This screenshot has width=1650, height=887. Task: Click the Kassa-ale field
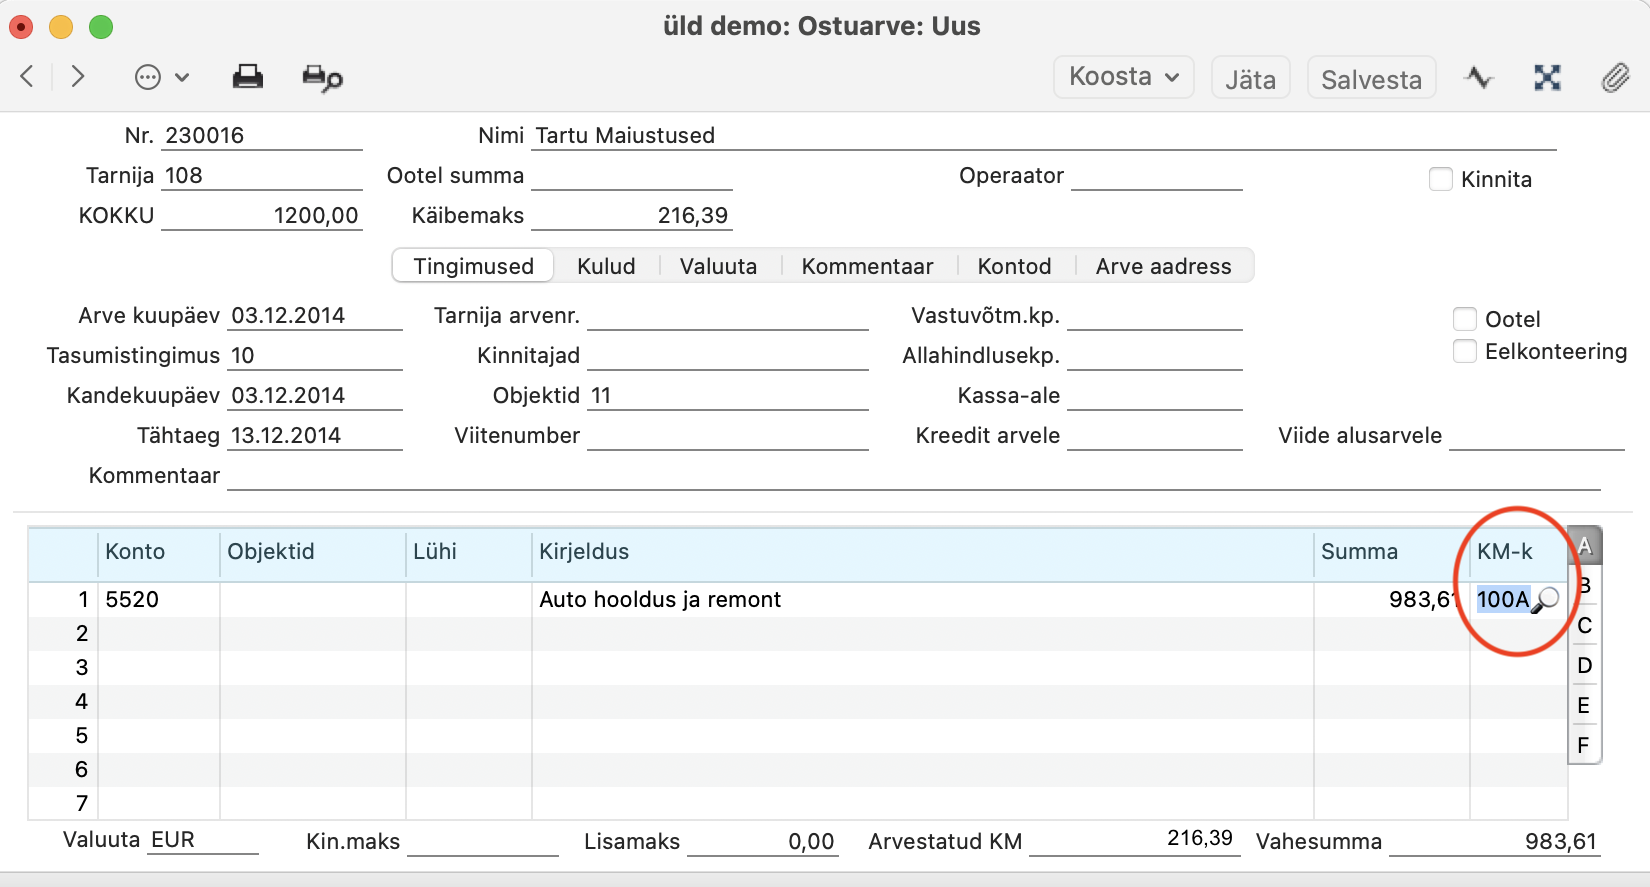(x=1155, y=395)
